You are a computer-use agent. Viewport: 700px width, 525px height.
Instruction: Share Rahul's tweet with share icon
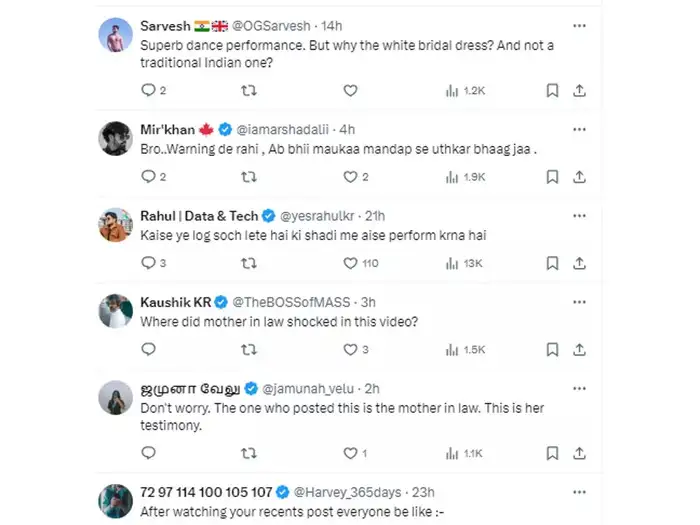pos(579,264)
